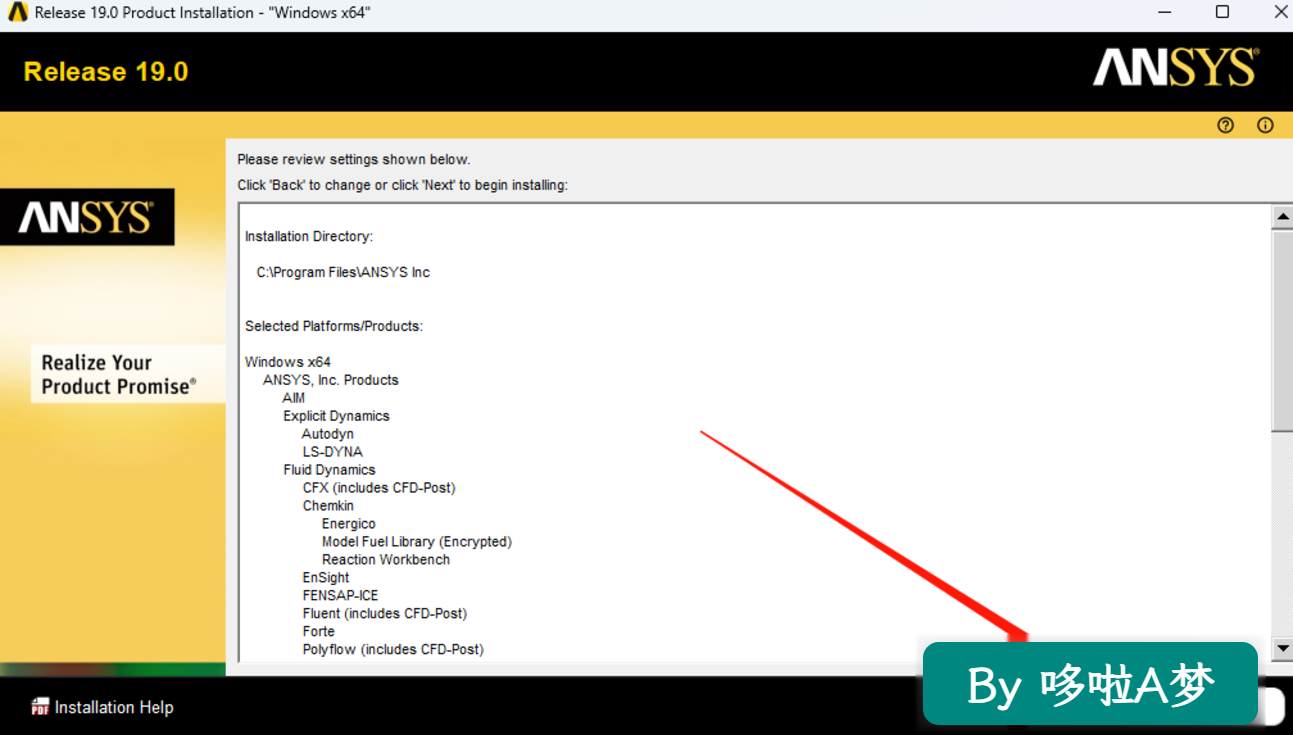The height and width of the screenshot is (735, 1293).
Task: Click the scroll up arrow of settings list
Action: click(x=1282, y=217)
